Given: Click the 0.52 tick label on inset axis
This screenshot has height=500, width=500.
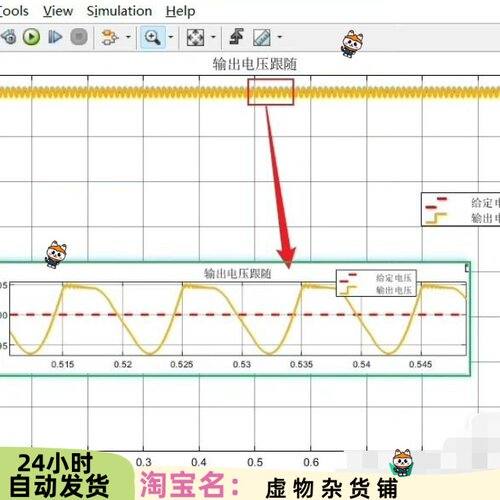Looking at the screenshot, I should point(123,364).
